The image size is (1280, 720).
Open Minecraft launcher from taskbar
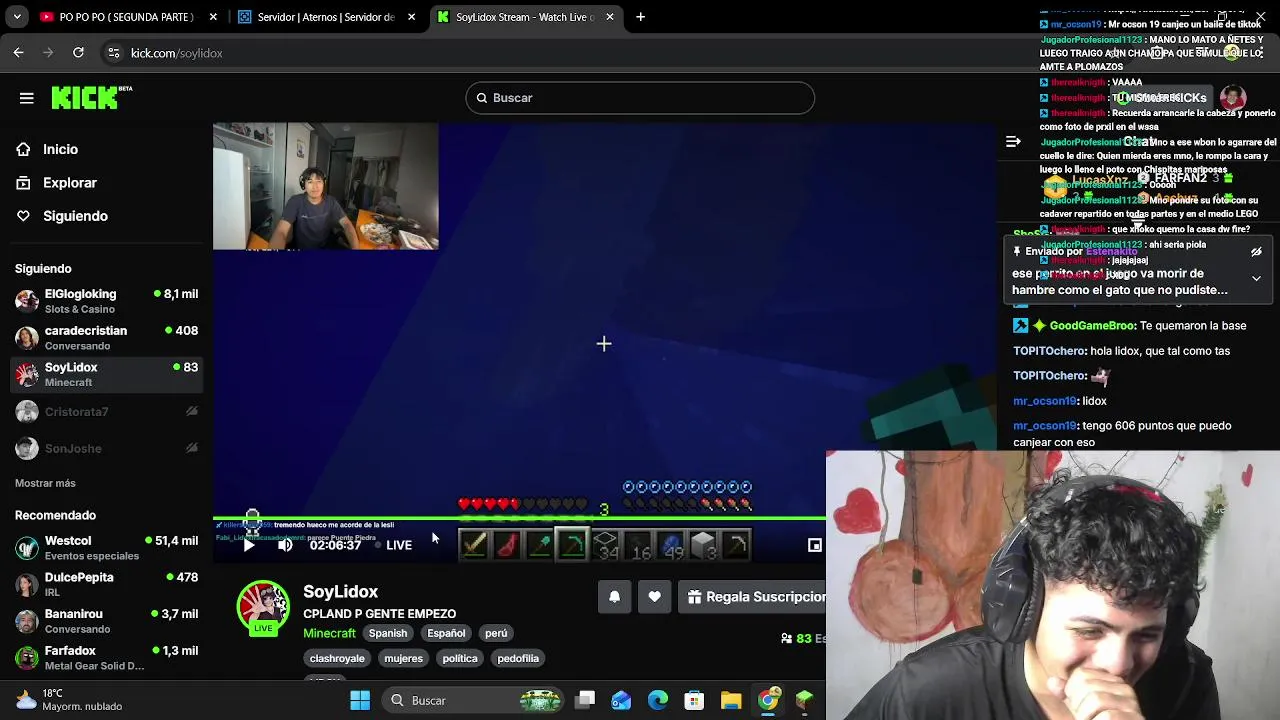tap(804, 700)
